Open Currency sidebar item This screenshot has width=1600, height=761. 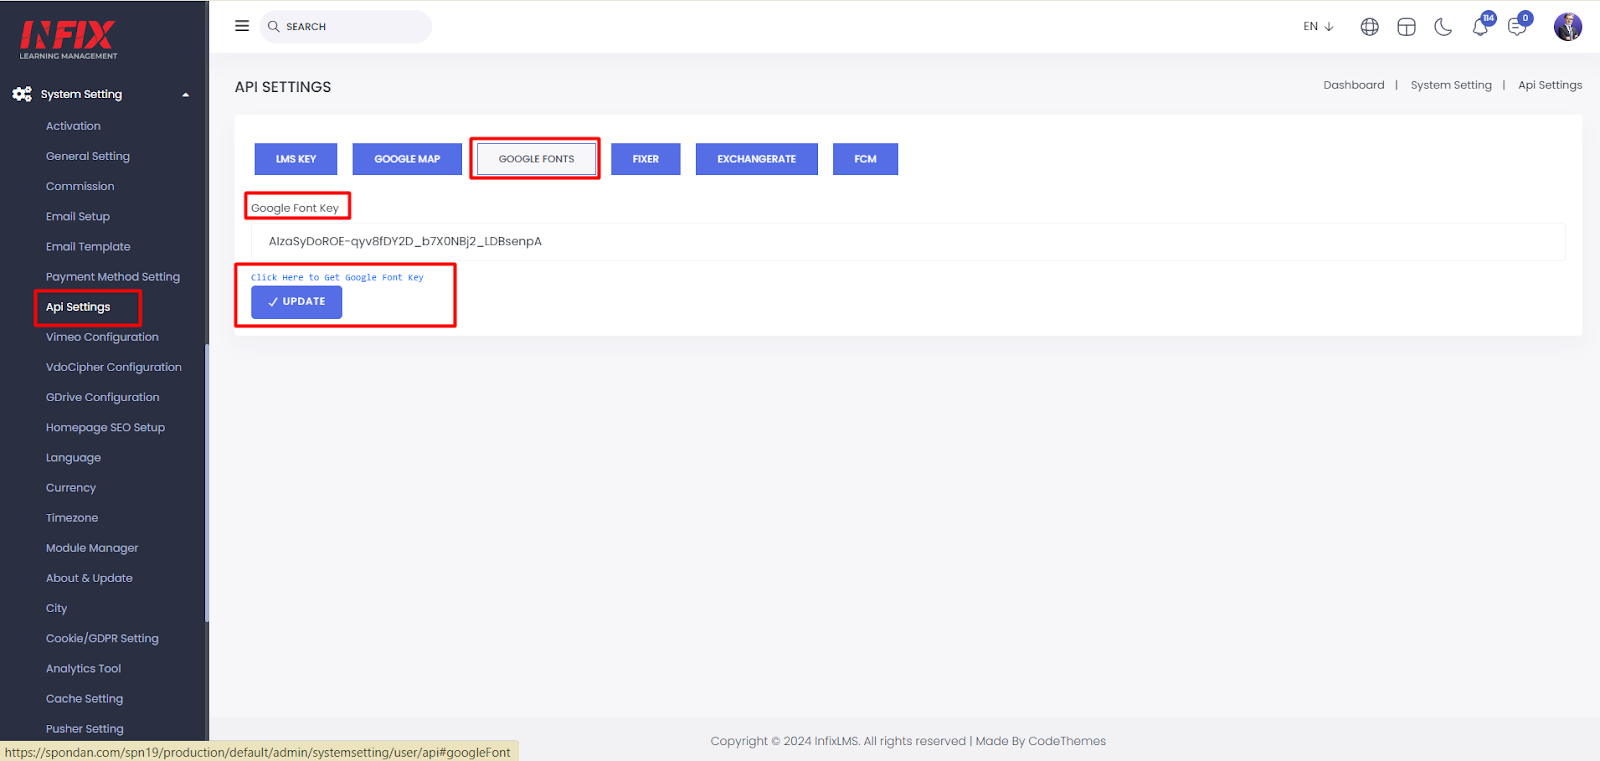[x=71, y=488]
